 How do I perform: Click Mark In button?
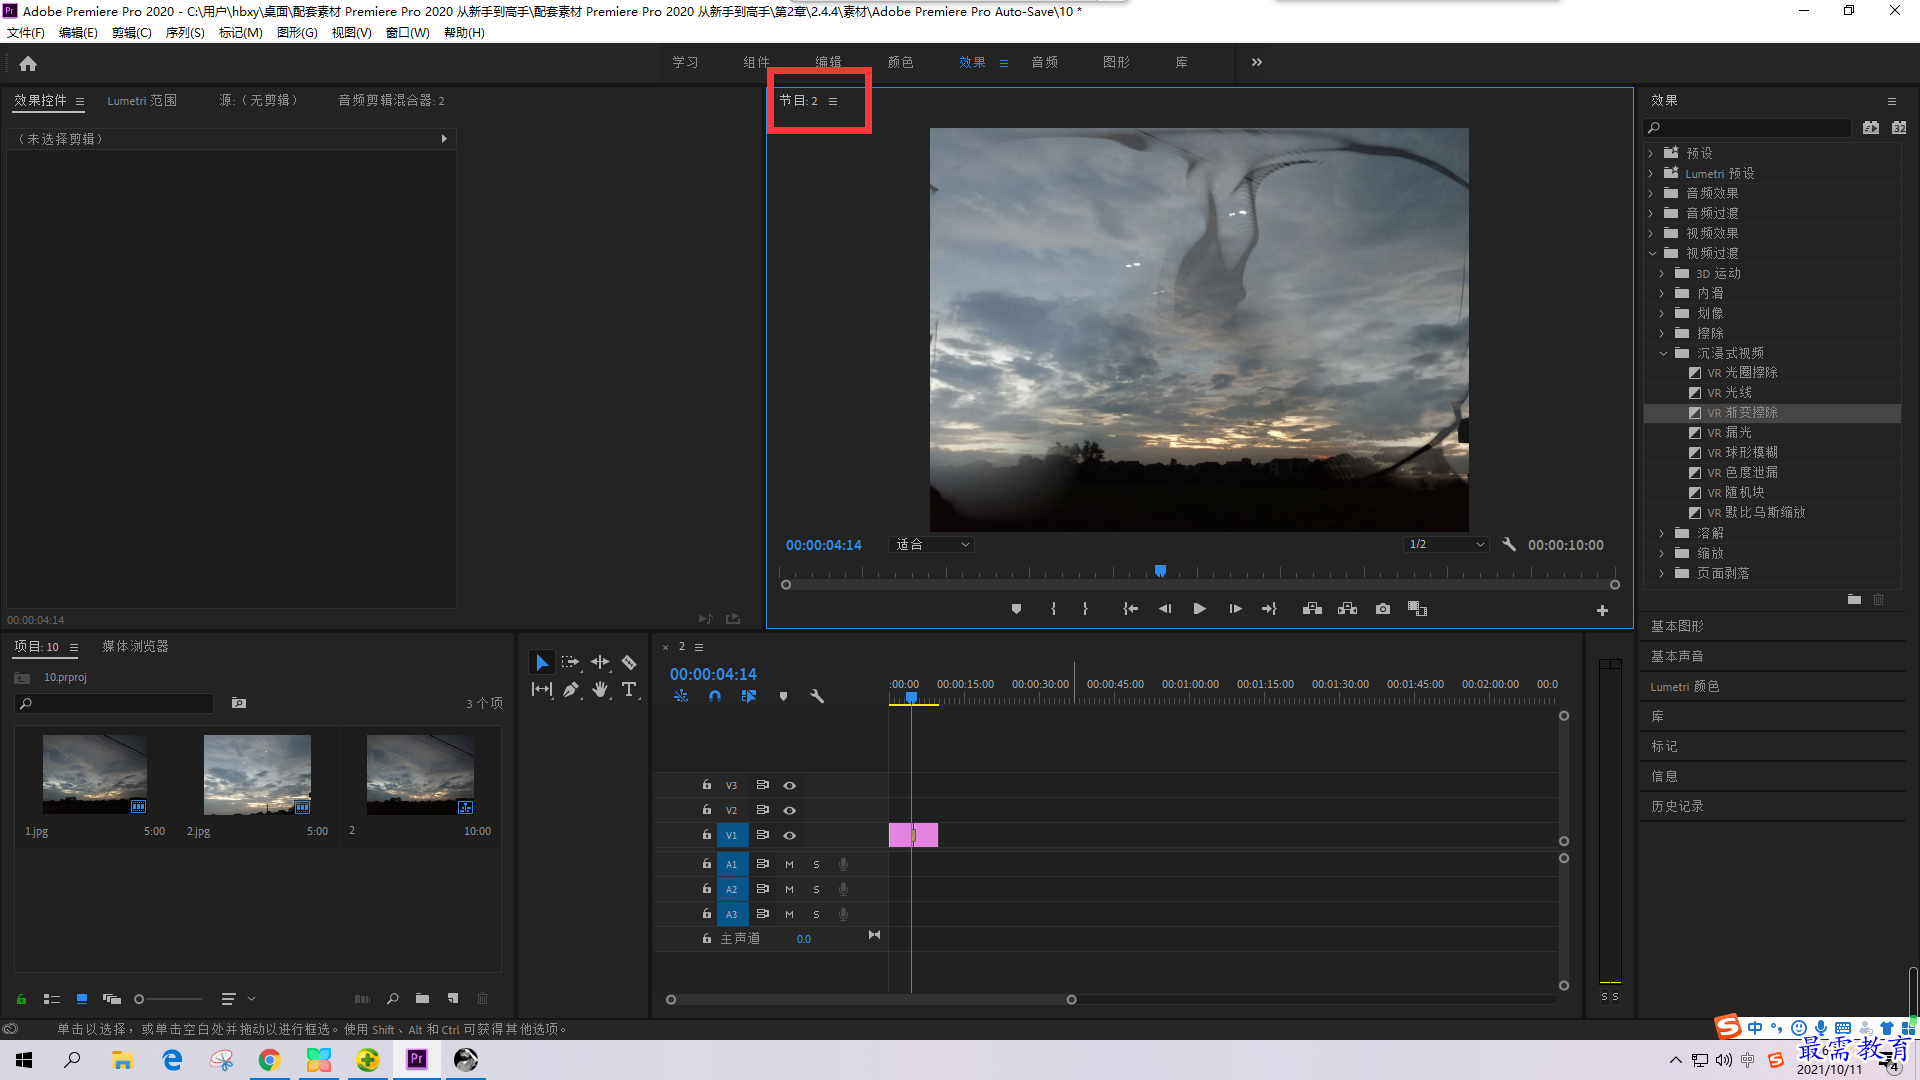pos(1053,609)
